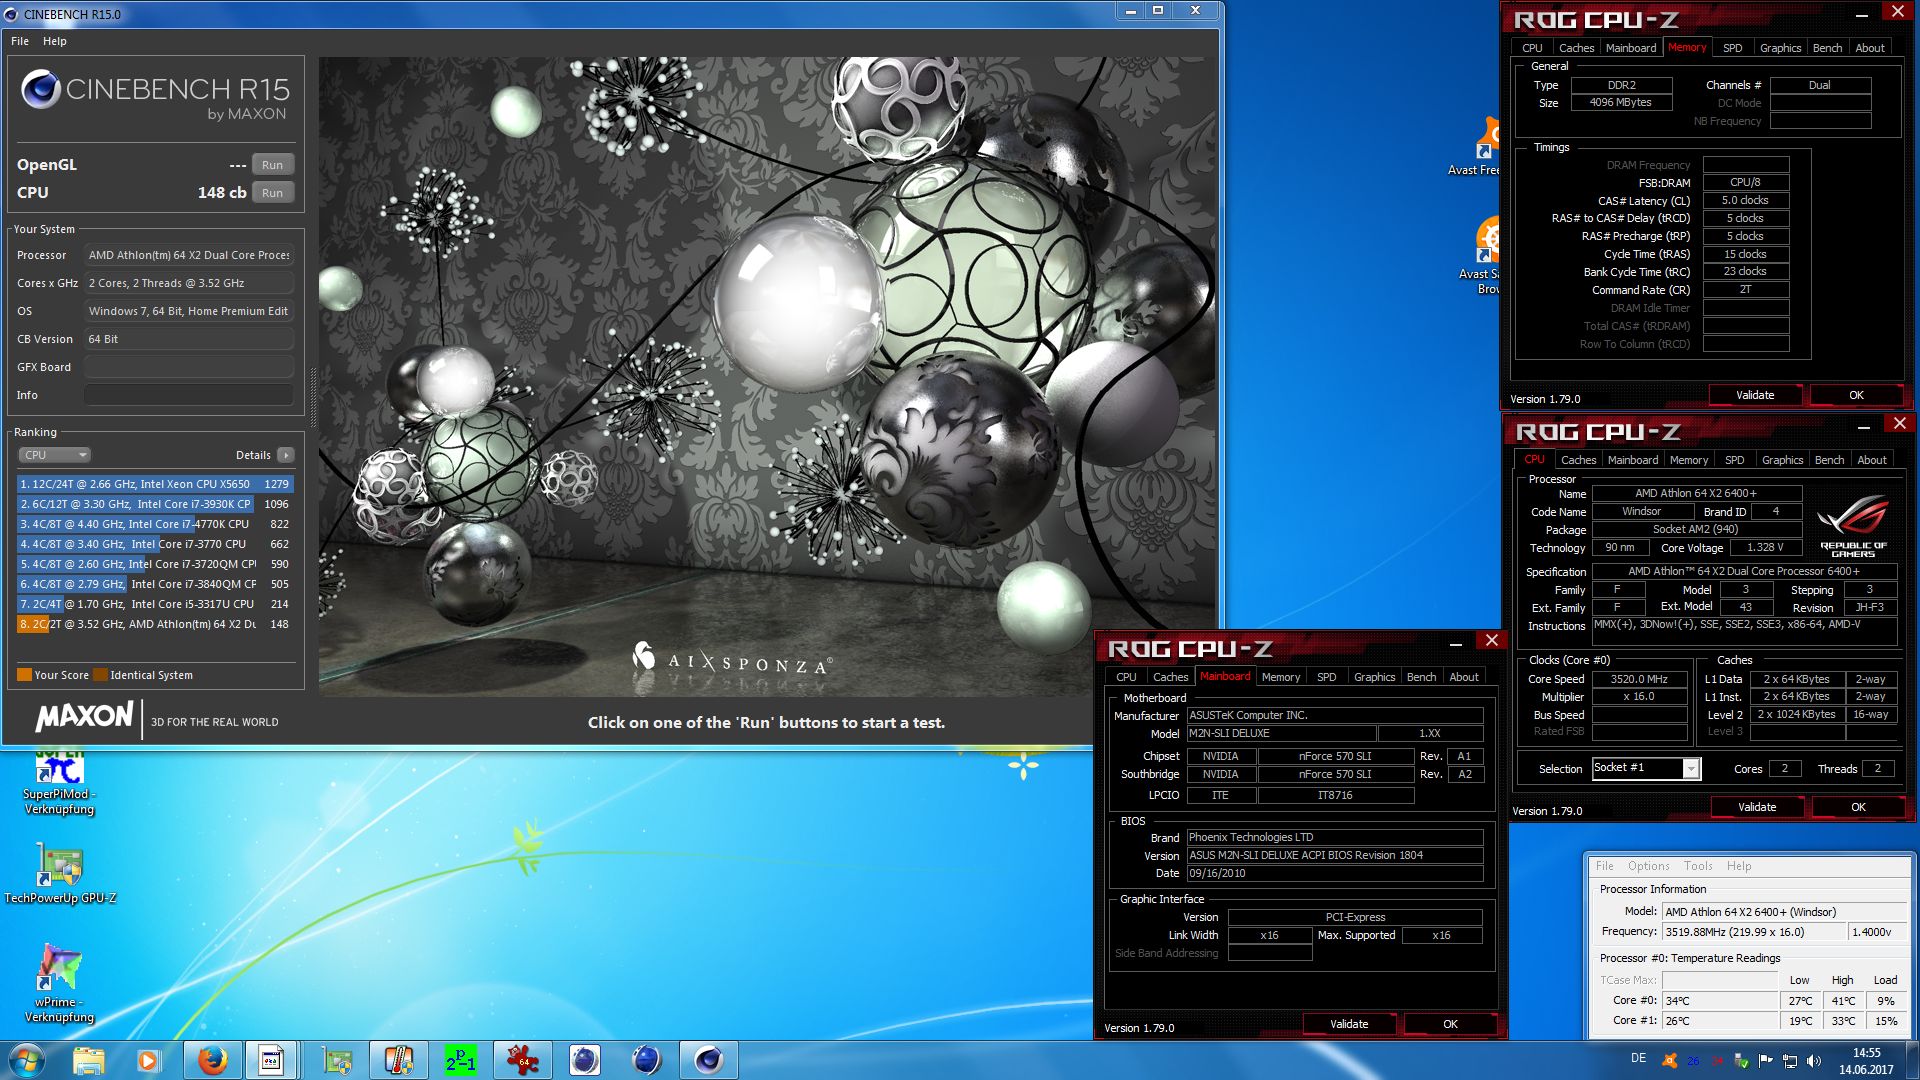Click OK in CPU-Z Memory window

point(1856,395)
